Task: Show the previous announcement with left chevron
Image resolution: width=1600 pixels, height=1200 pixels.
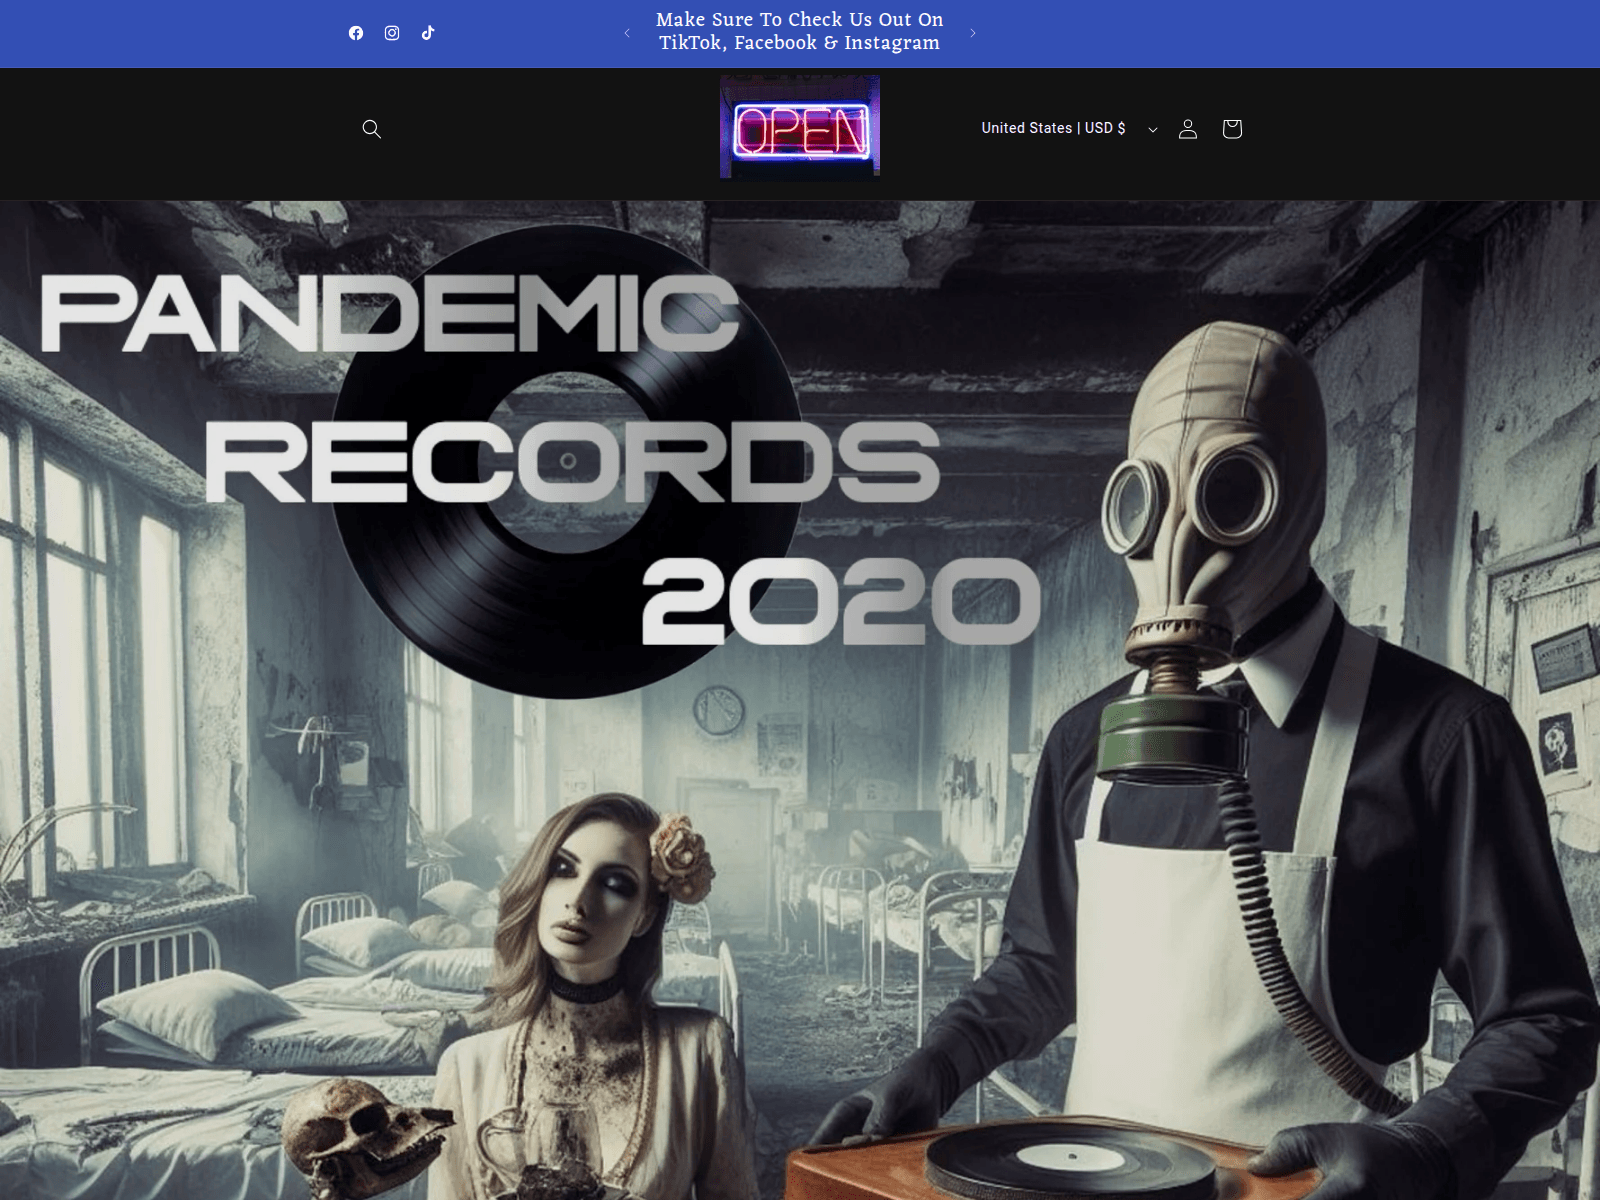Action: (627, 32)
